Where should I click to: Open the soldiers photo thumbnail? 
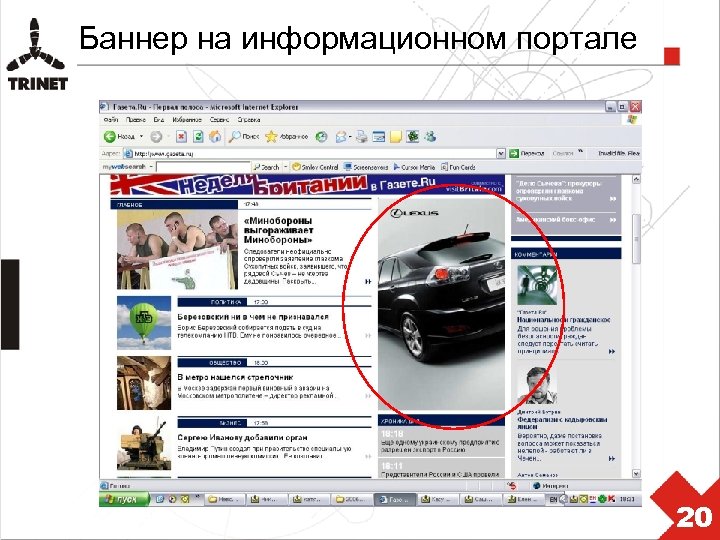(x=177, y=250)
